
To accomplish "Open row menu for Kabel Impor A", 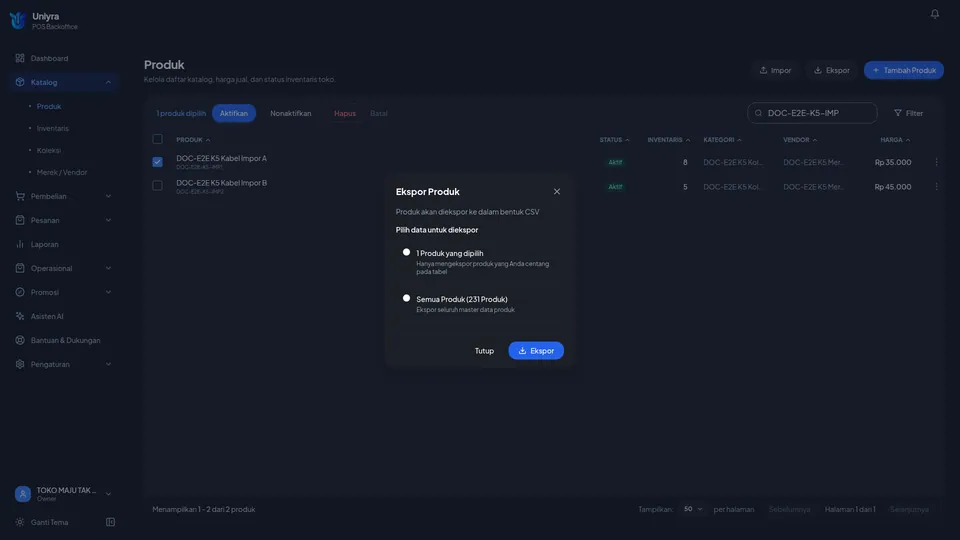I will [936, 162].
